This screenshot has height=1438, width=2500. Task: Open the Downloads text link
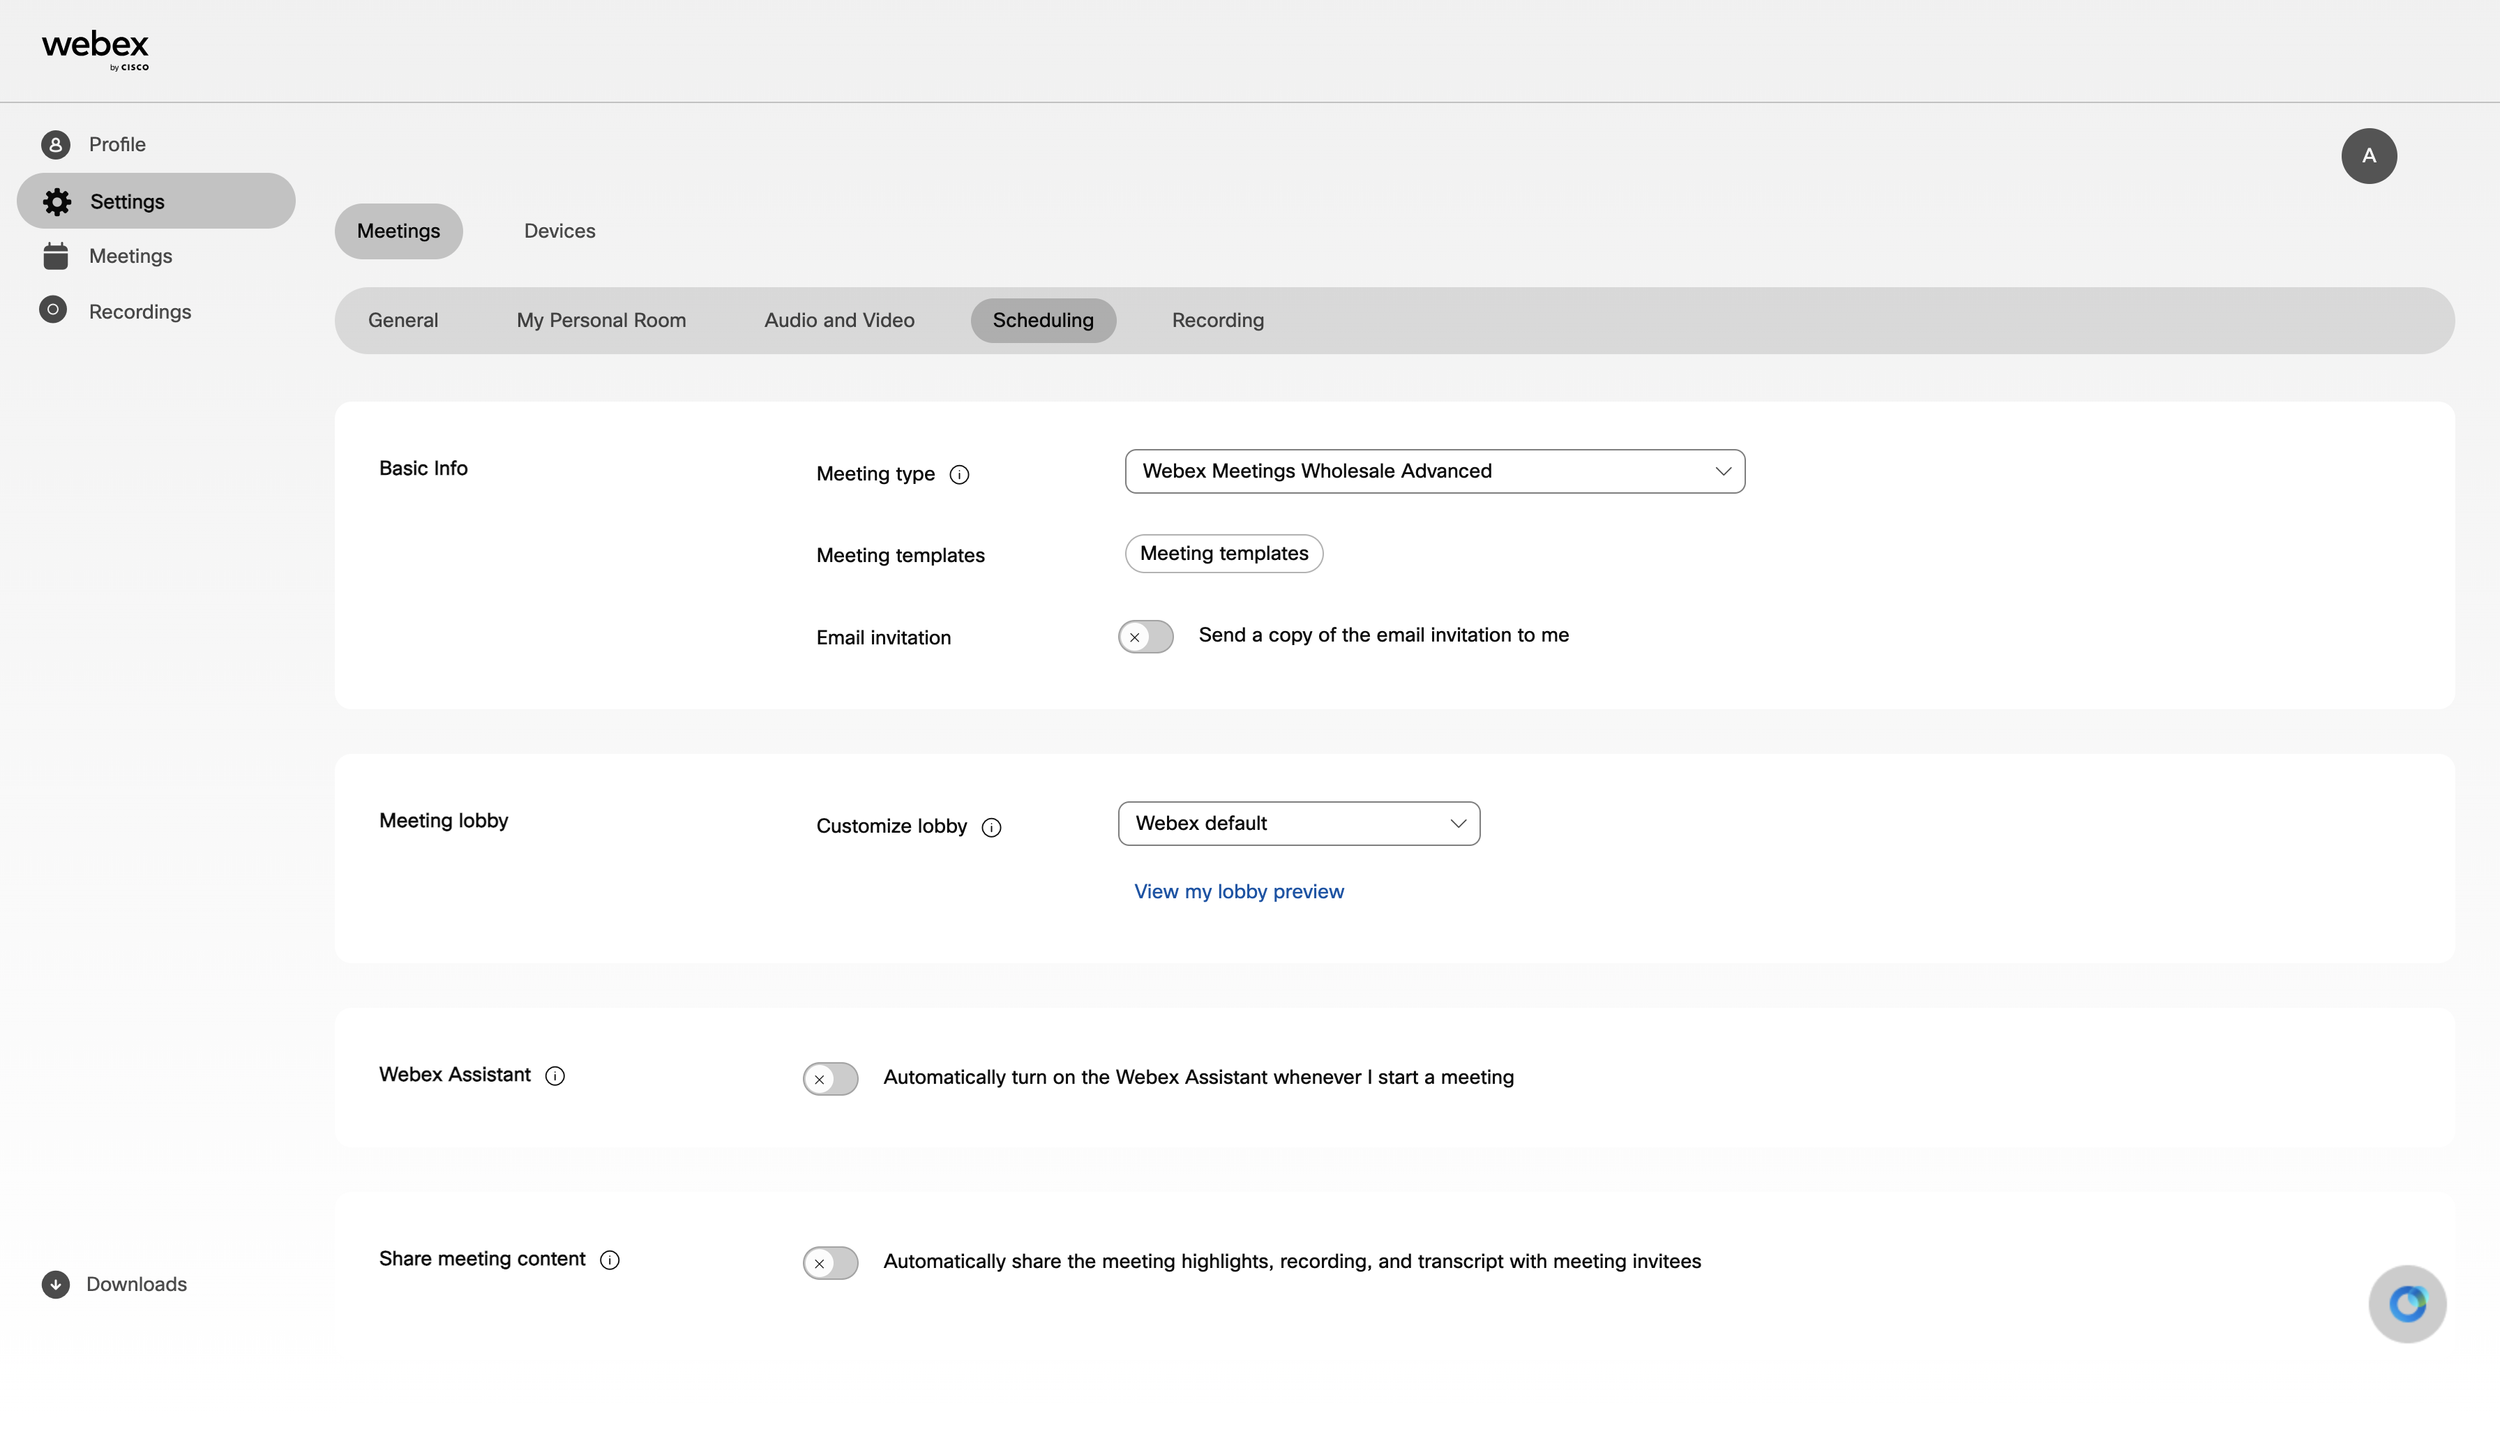[136, 1284]
